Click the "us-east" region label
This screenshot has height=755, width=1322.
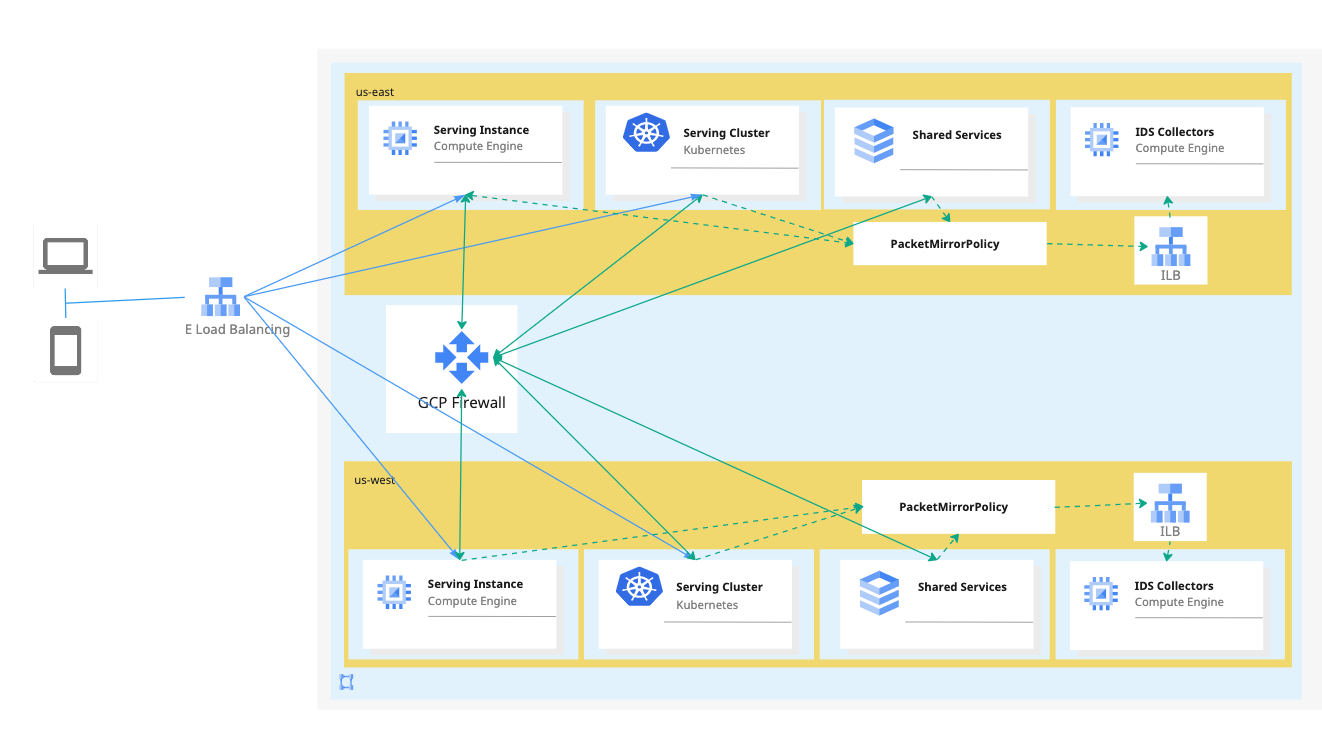pos(375,92)
